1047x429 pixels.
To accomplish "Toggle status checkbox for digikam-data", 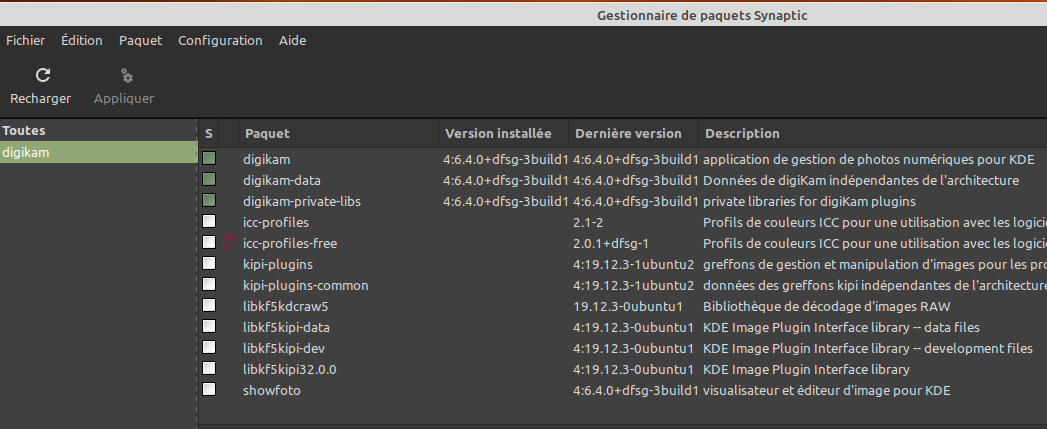I will 209,179.
